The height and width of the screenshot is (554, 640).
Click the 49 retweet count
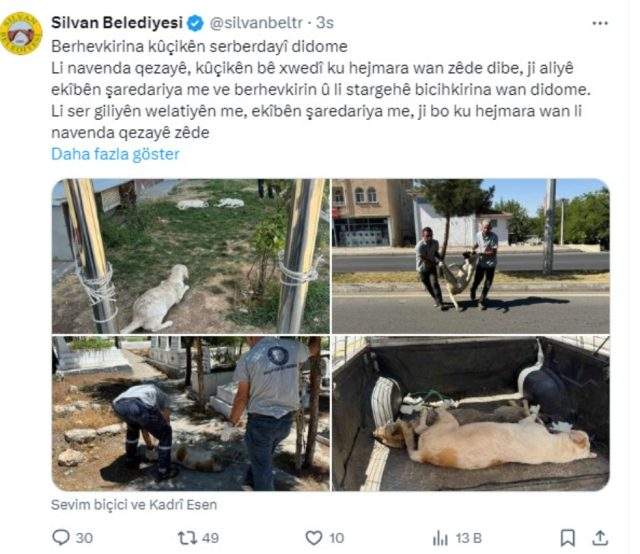(x=210, y=538)
